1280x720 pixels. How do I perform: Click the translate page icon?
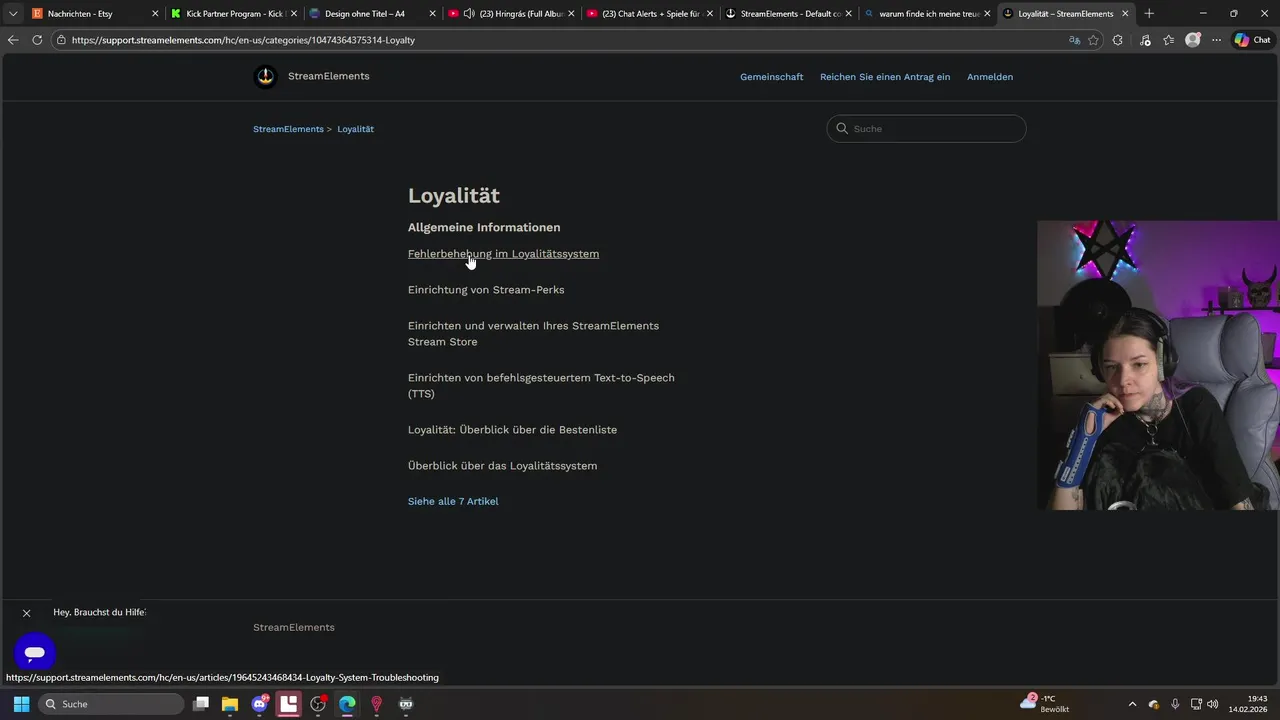[x=1074, y=40]
